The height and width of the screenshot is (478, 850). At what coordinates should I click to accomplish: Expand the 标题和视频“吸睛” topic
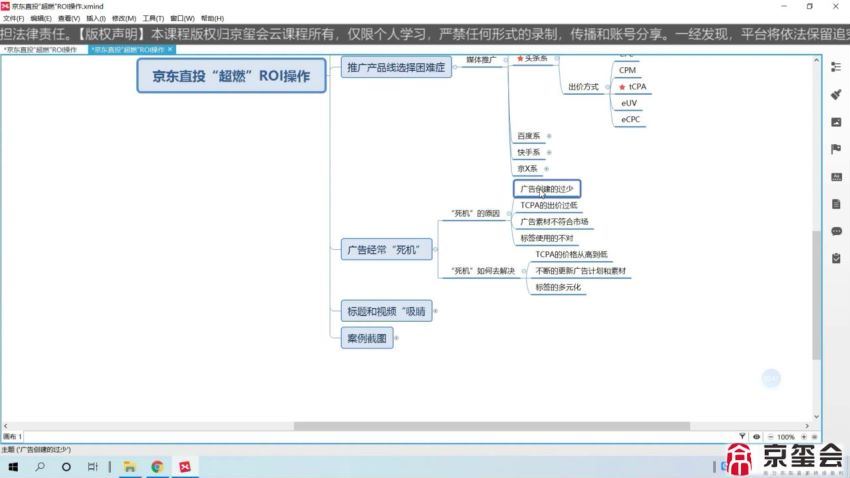(x=435, y=311)
